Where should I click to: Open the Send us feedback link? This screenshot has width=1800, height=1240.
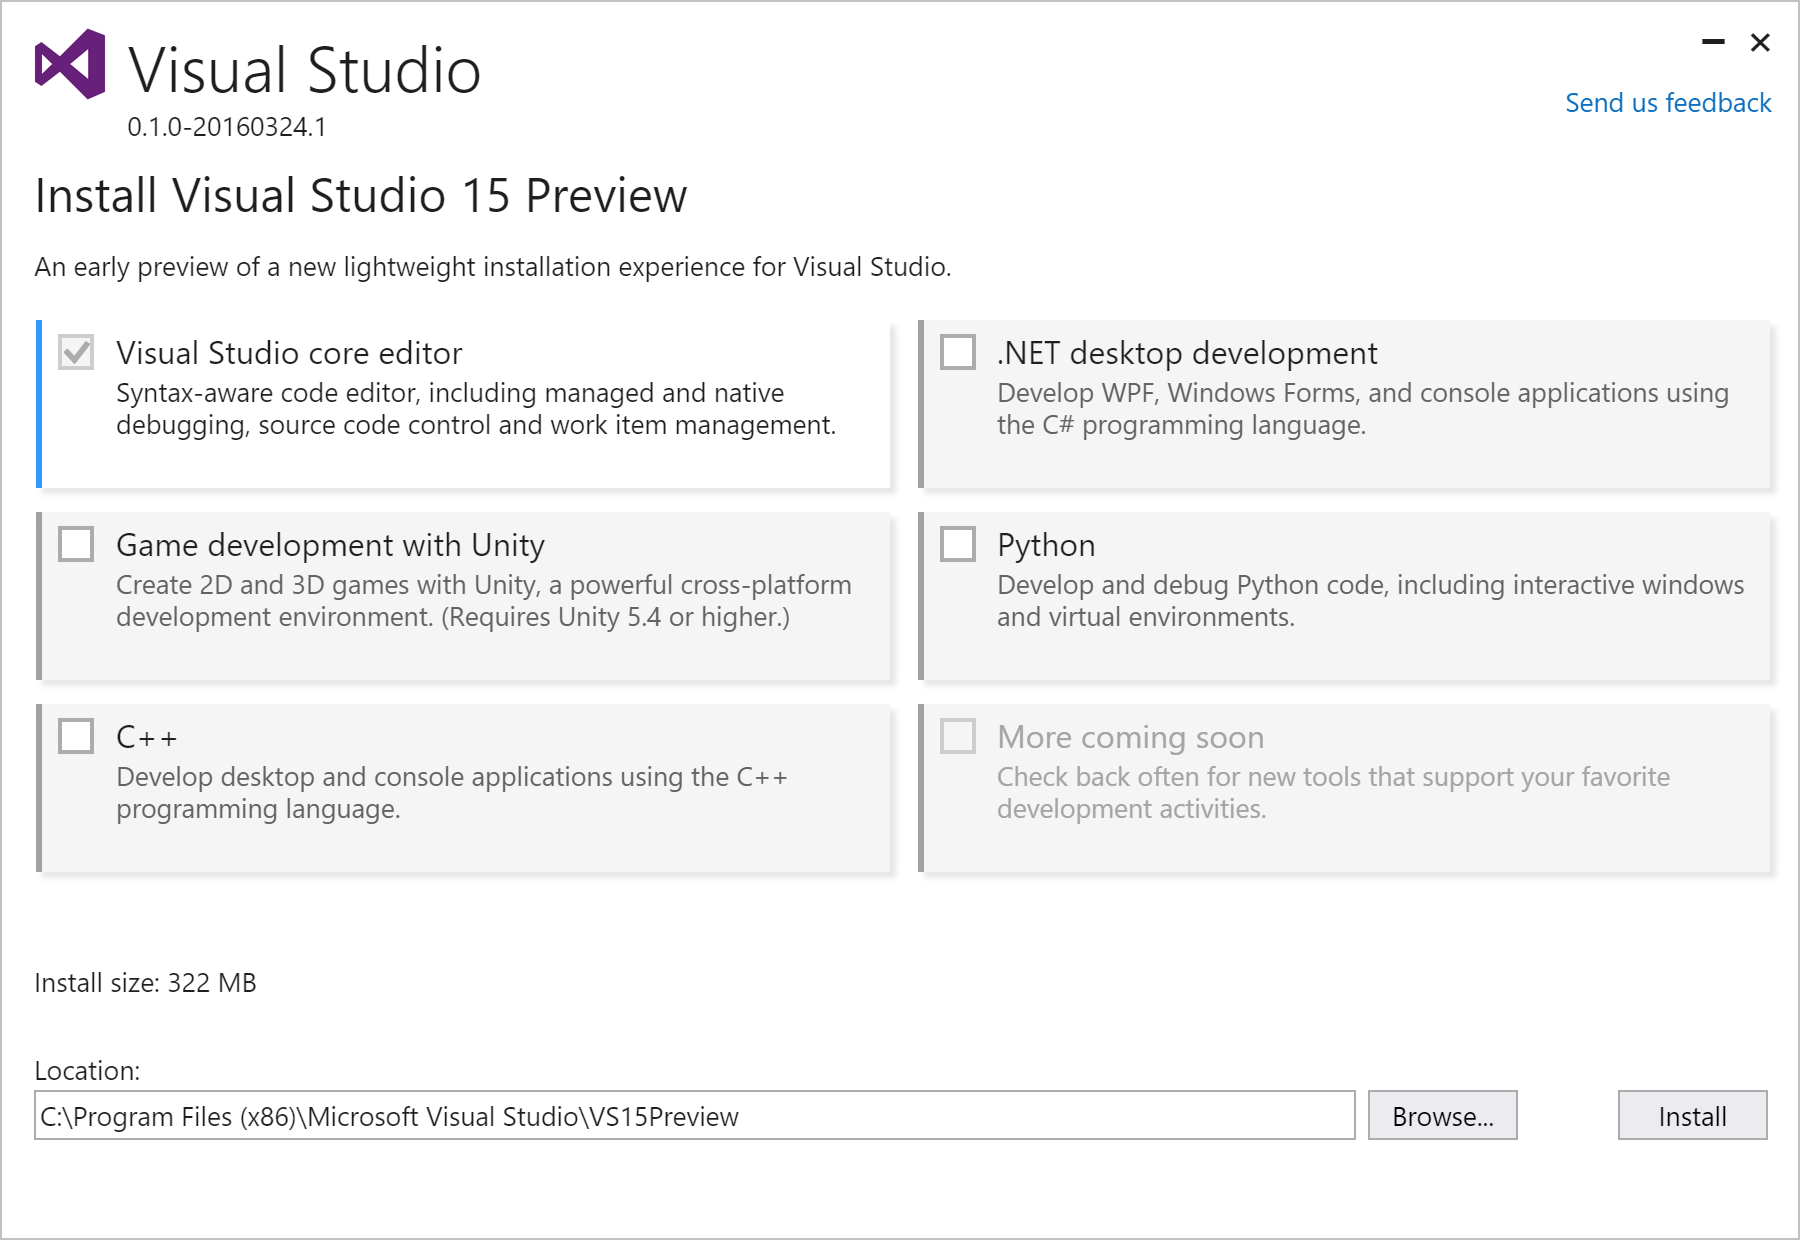point(1668,102)
